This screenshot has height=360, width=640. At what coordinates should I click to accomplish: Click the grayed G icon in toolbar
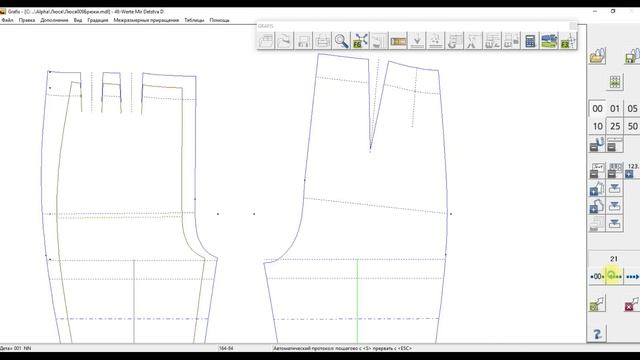455,41
